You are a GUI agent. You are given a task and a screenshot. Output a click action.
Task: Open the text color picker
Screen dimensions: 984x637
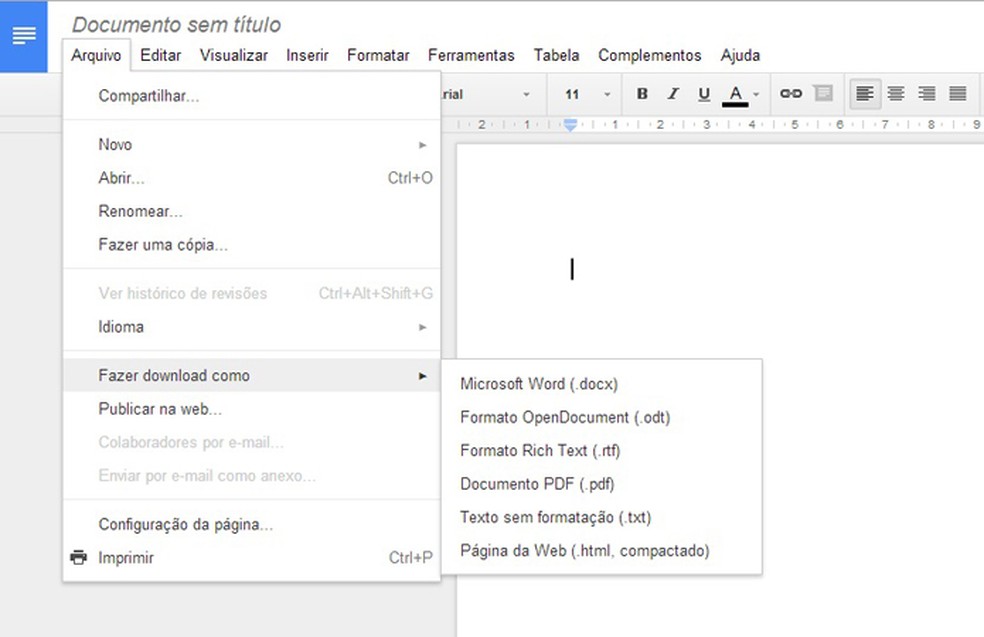pos(736,93)
